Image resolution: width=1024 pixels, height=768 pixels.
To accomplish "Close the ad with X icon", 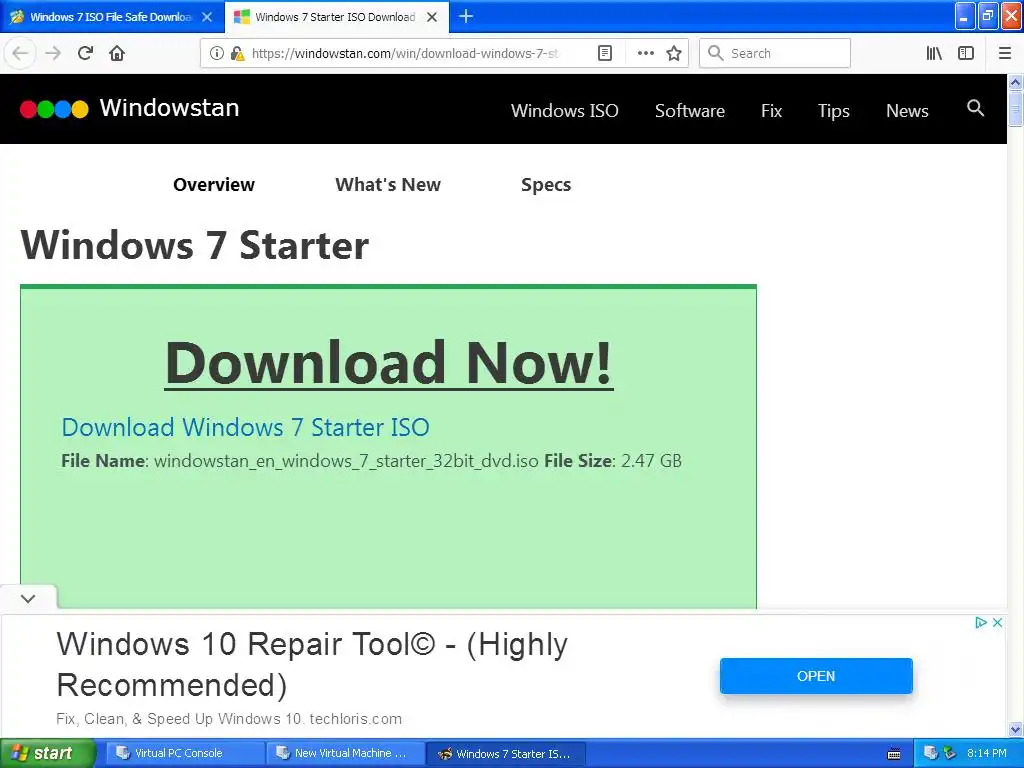I will [x=997, y=622].
